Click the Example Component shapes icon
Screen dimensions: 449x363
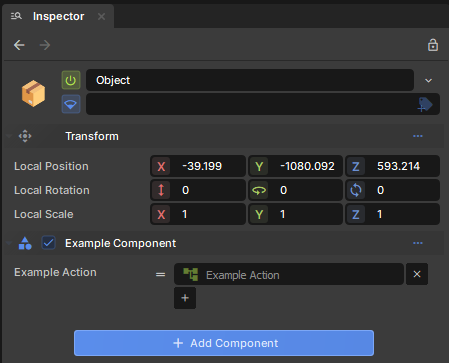pyautogui.click(x=25, y=243)
